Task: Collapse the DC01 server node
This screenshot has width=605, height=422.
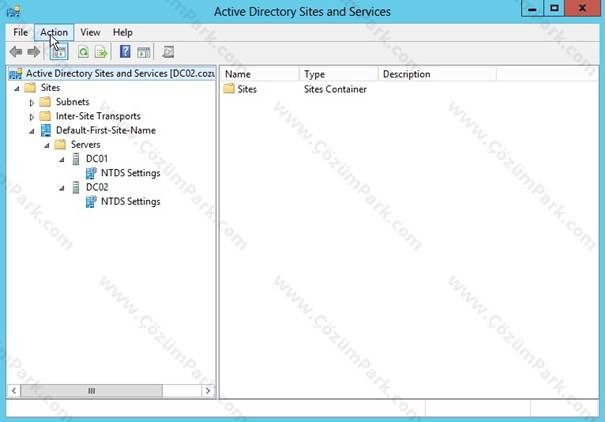Action: point(62,159)
